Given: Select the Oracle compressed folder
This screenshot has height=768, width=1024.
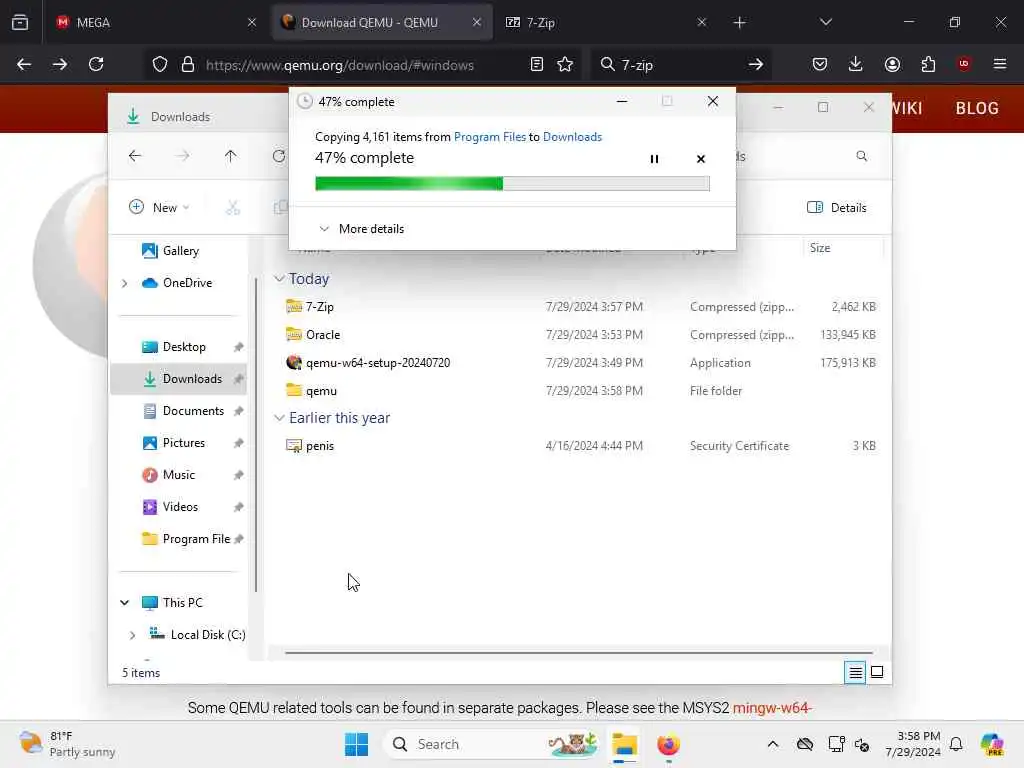Looking at the screenshot, I should pos(581,334).
